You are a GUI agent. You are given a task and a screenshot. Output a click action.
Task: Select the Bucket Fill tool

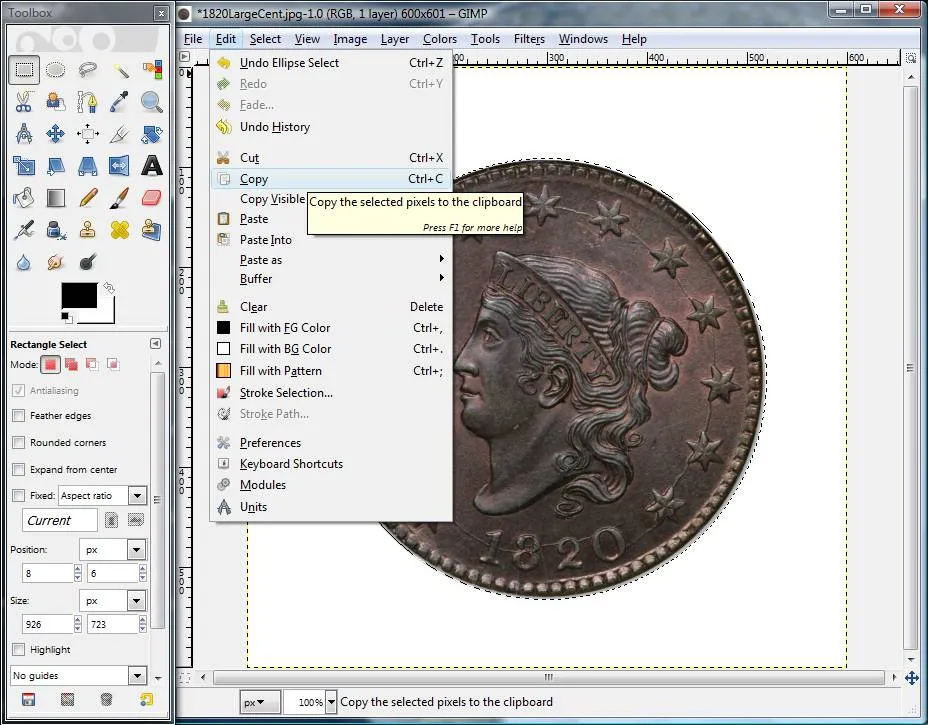[x=24, y=198]
